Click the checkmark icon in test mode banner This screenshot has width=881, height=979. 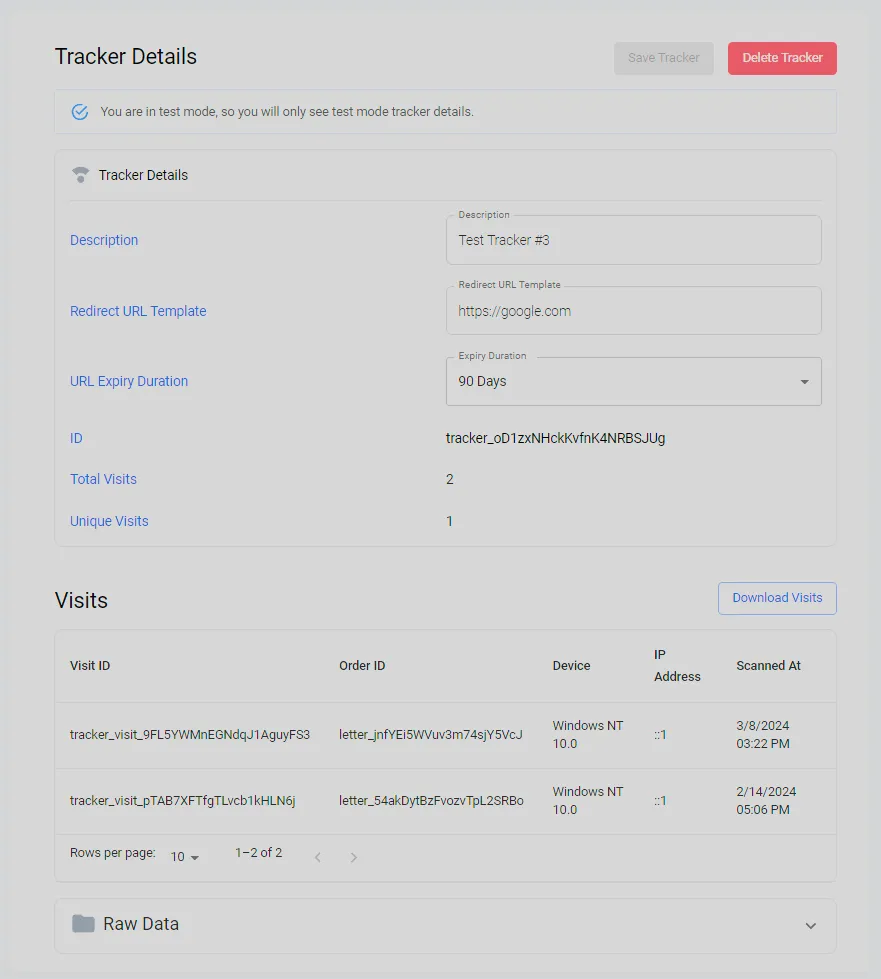coord(79,111)
